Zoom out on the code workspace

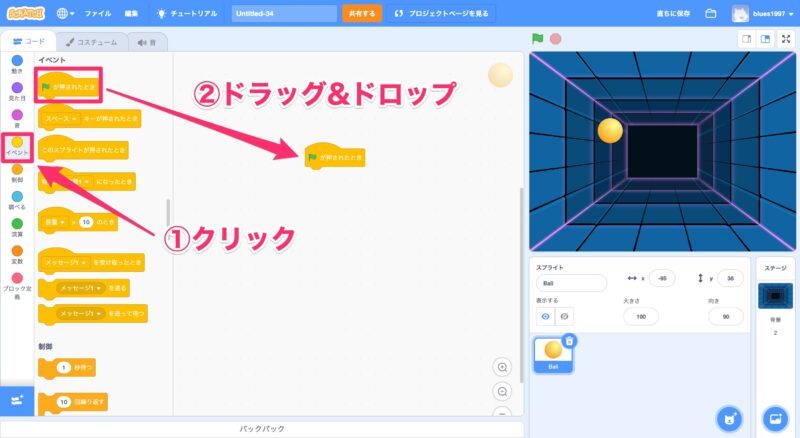(x=502, y=391)
